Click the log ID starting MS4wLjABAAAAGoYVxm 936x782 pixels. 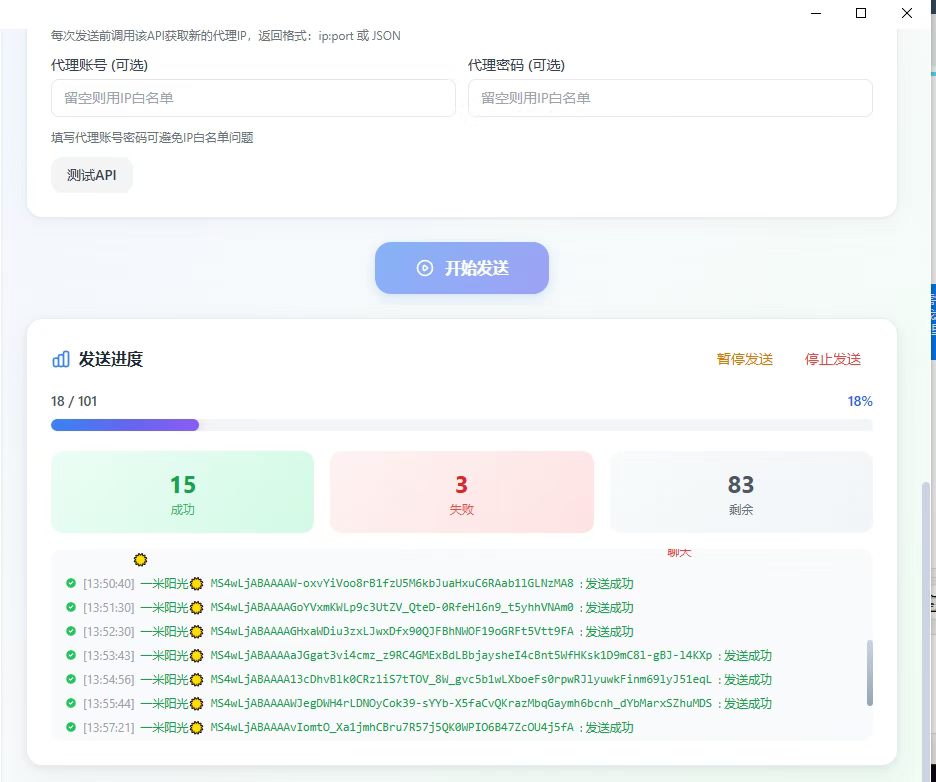[x=392, y=607]
